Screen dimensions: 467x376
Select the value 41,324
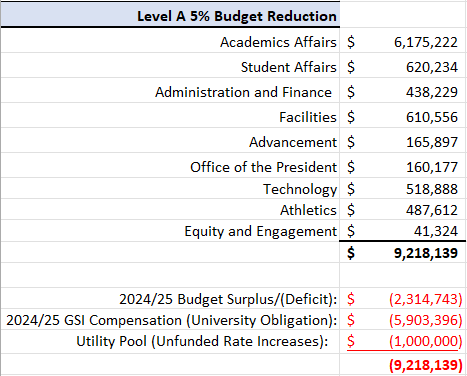coord(436,231)
